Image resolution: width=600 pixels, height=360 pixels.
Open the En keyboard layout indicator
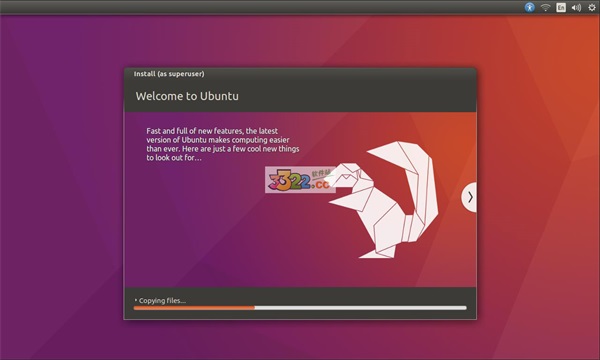[x=561, y=7]
